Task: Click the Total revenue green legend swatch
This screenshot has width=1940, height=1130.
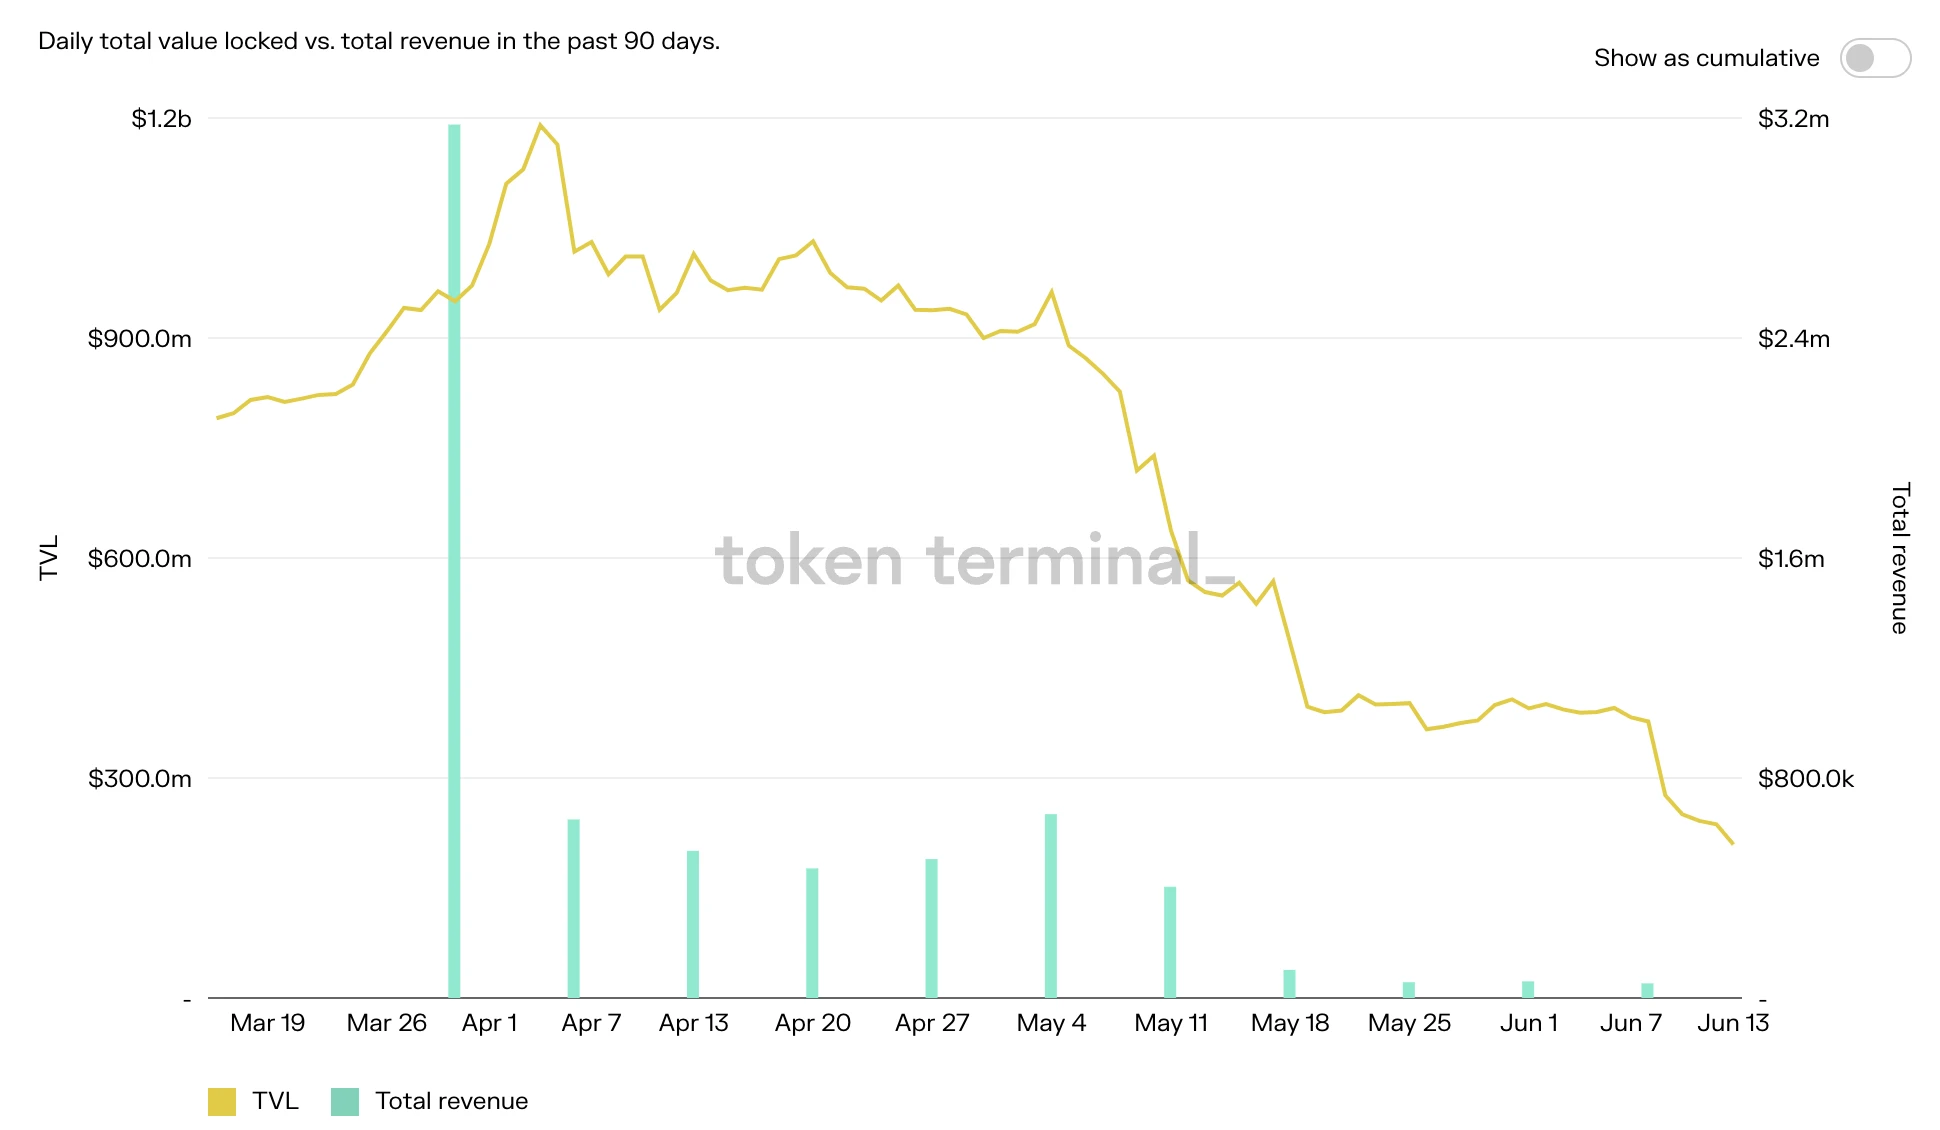Action: coord(345,1101)
